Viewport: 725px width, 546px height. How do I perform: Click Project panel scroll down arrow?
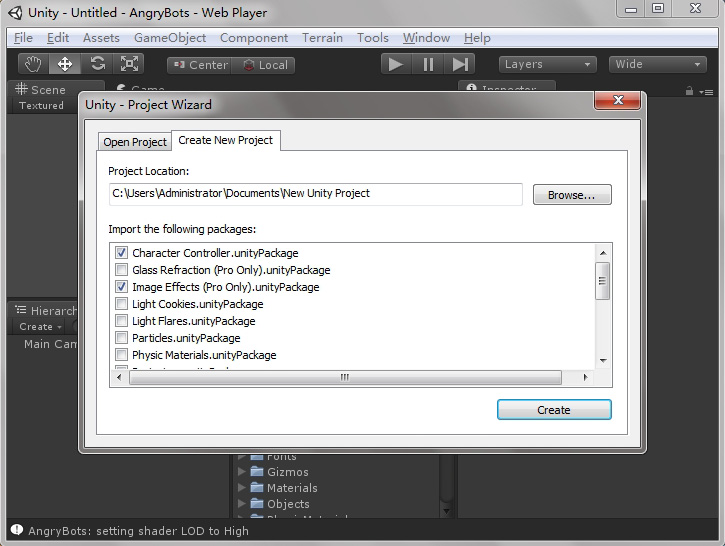pos(446,511)
